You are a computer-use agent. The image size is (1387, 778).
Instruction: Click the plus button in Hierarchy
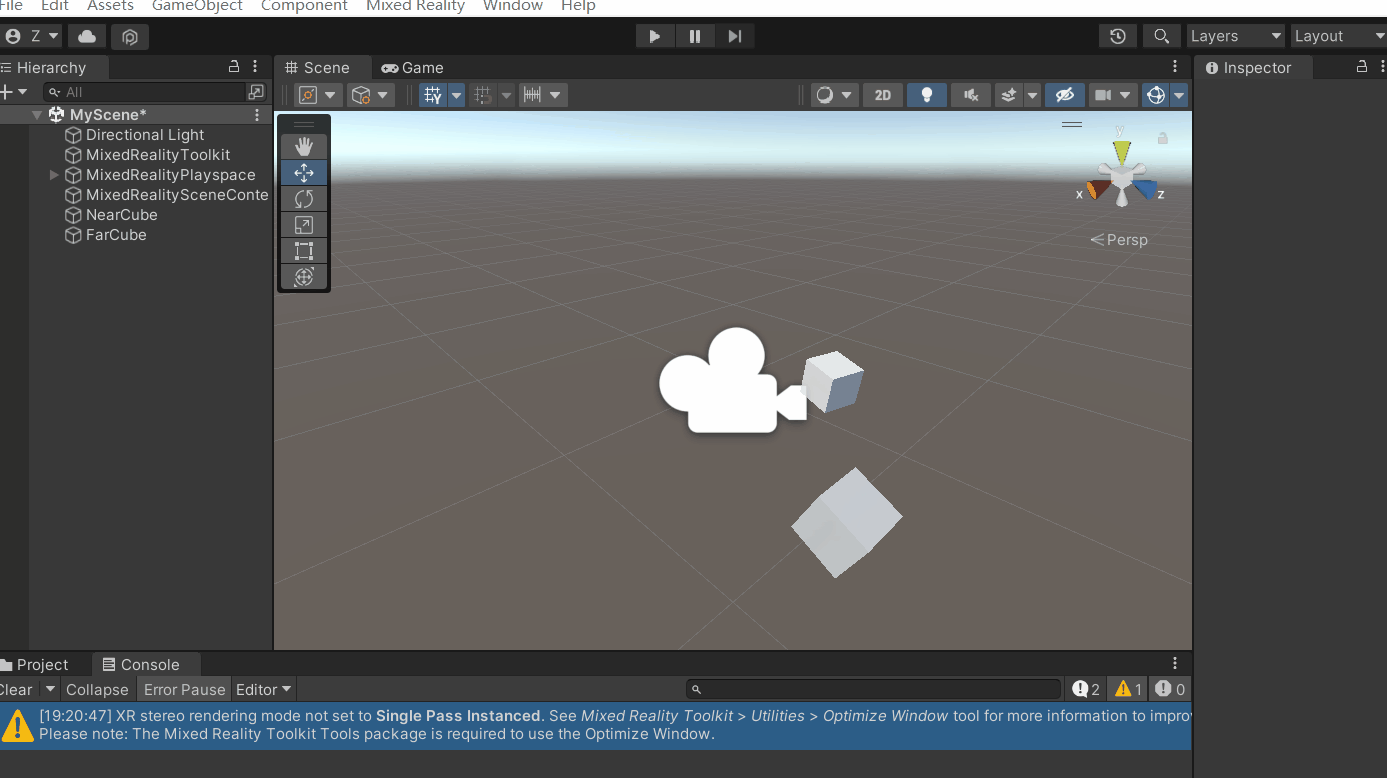click(x=7, y=92)
